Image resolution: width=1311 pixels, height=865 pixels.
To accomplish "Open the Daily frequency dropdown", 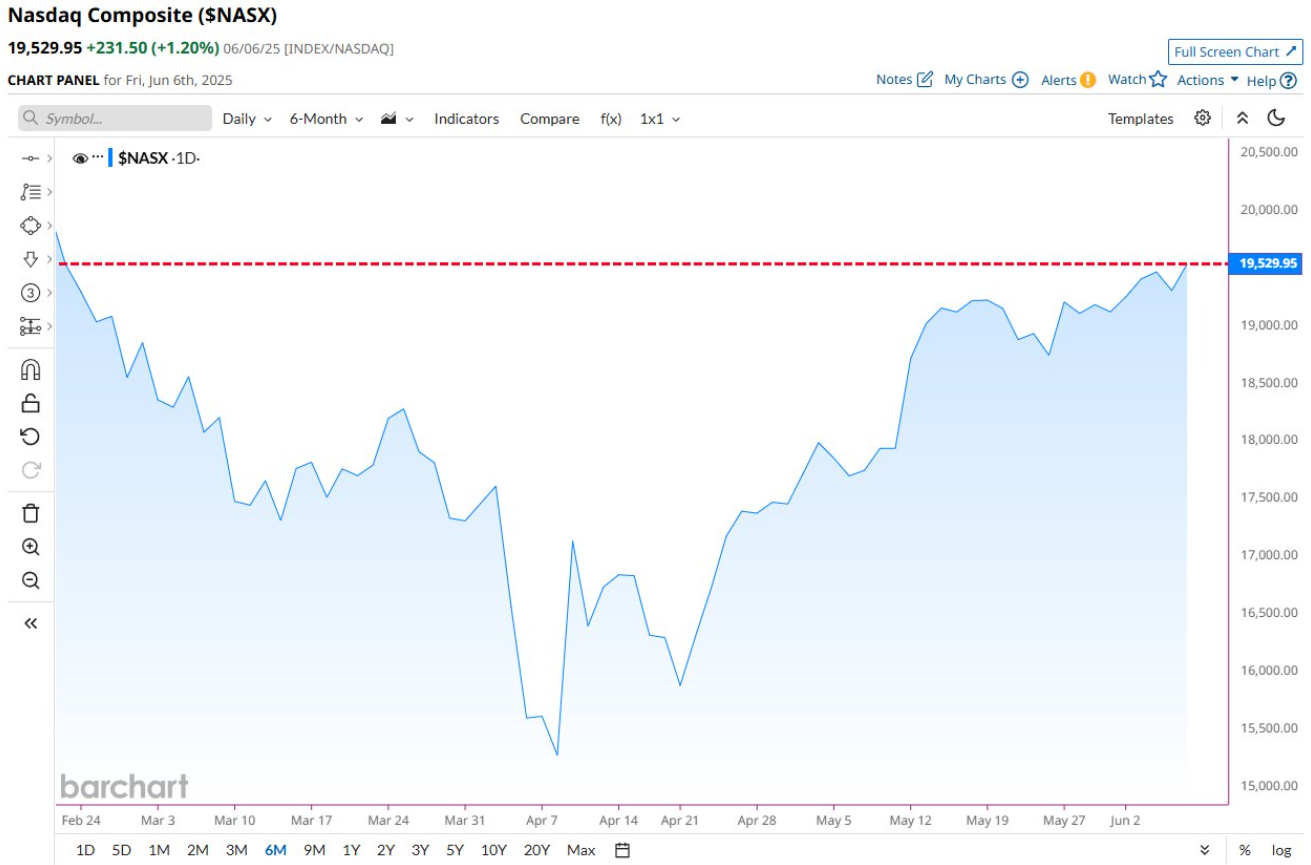I will pos(247,118).
